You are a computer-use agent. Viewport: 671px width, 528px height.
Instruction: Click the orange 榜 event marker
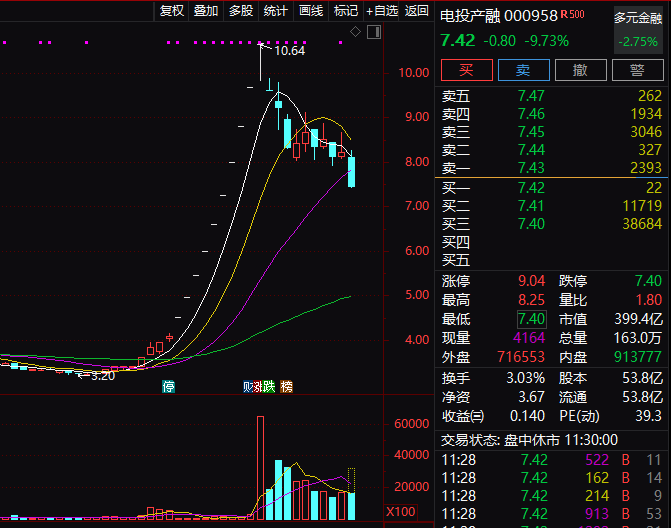(x=287, y=386)
